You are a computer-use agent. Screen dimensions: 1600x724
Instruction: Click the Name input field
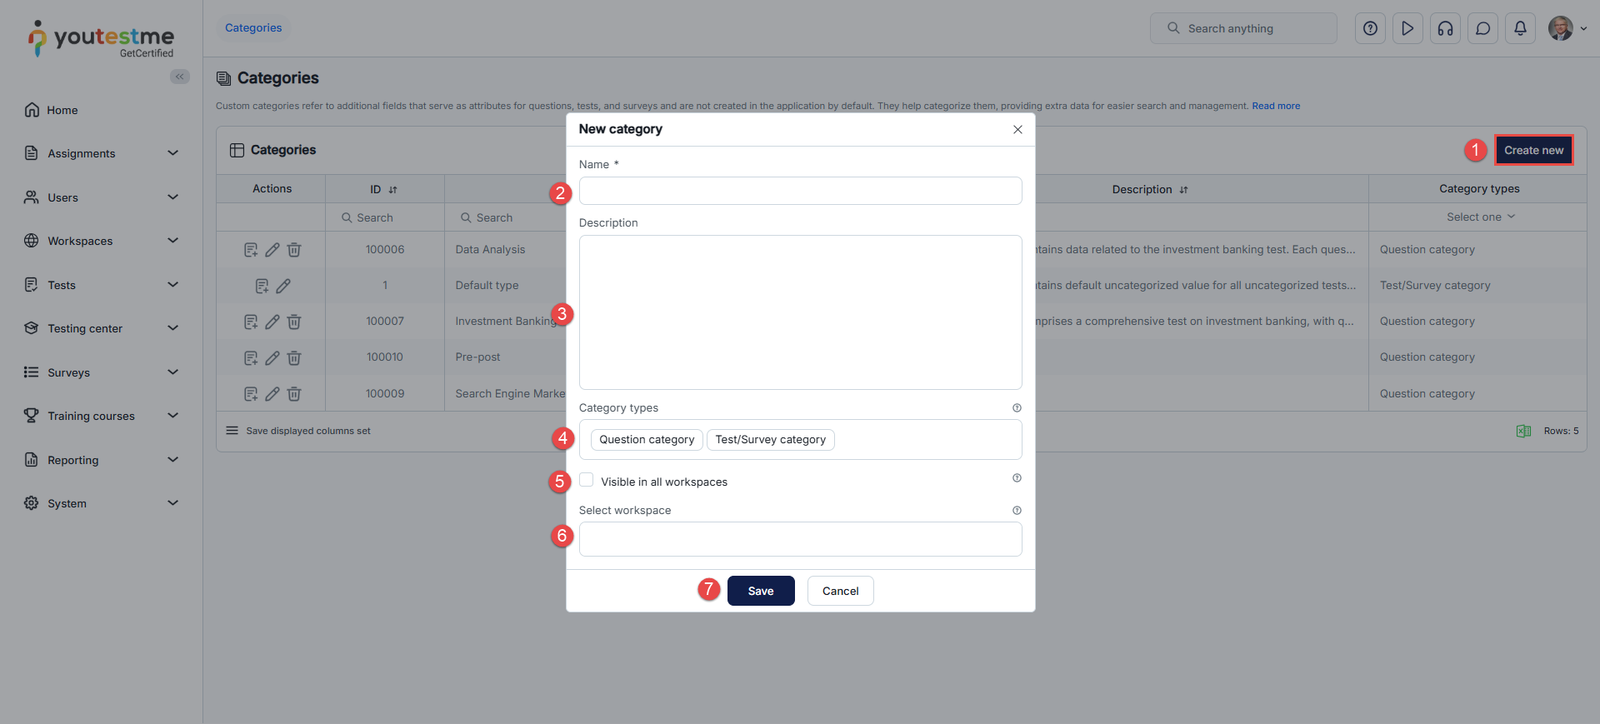click(x=800, y=191)
